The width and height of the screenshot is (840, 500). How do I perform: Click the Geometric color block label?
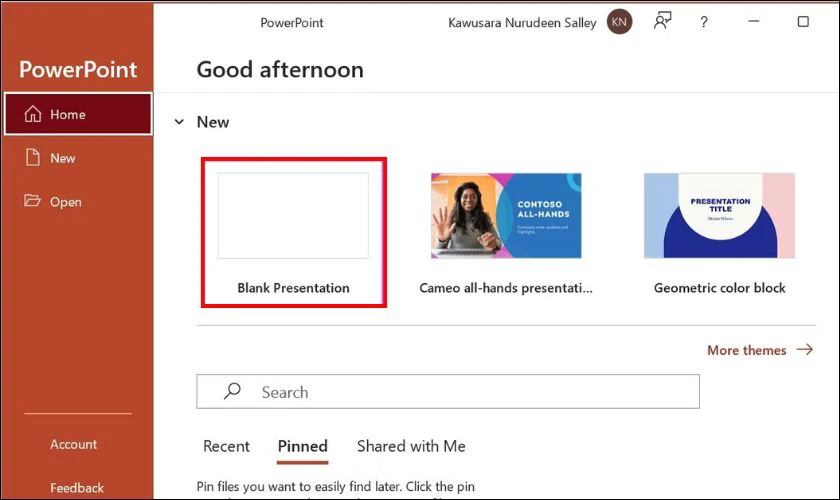point(719,288)
